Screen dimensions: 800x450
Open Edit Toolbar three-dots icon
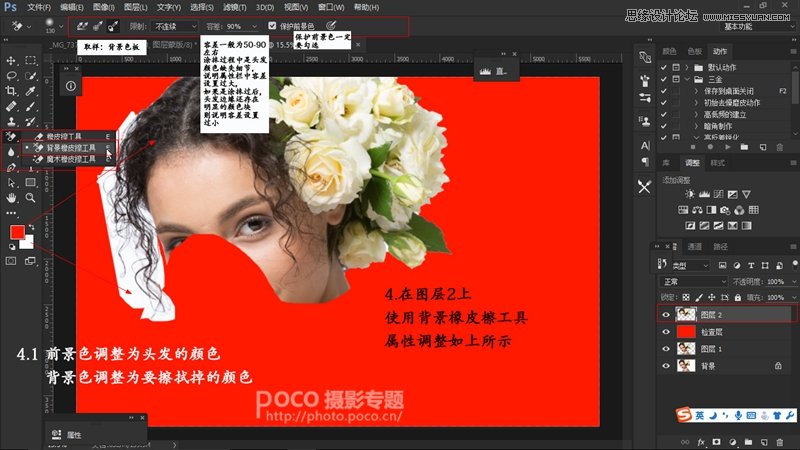[x=11, y=213]
